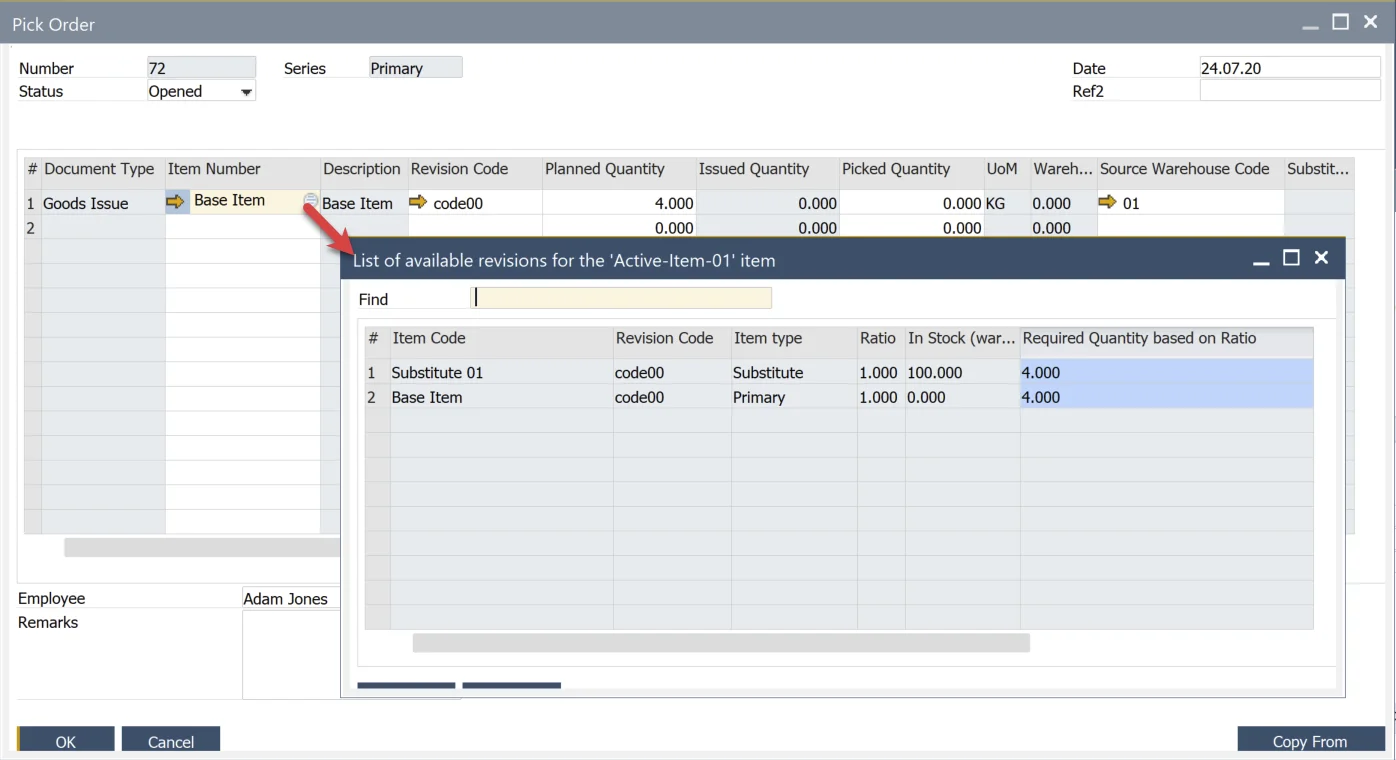Click the Copy From button
The image size is (1396, 760).
click(x=1310, y=741)
